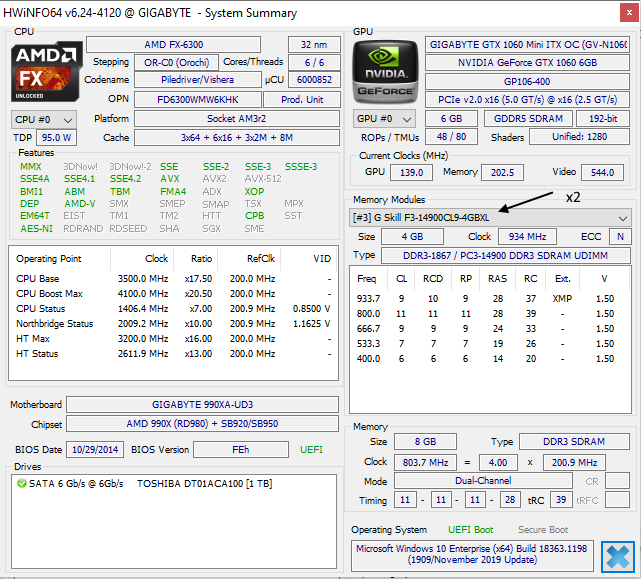Click the blue X close summary button
Screen dimensions: 641x579
618,557
